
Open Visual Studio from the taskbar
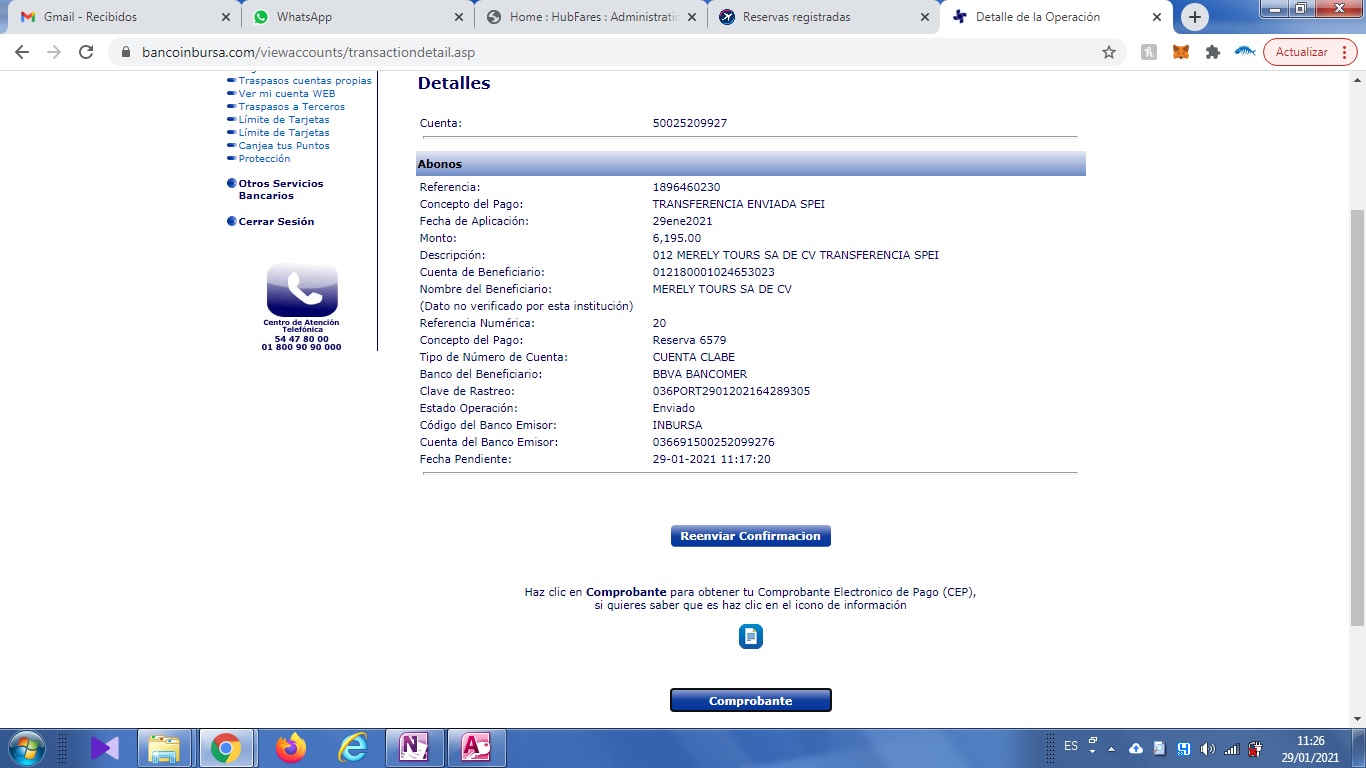[104, 748]
